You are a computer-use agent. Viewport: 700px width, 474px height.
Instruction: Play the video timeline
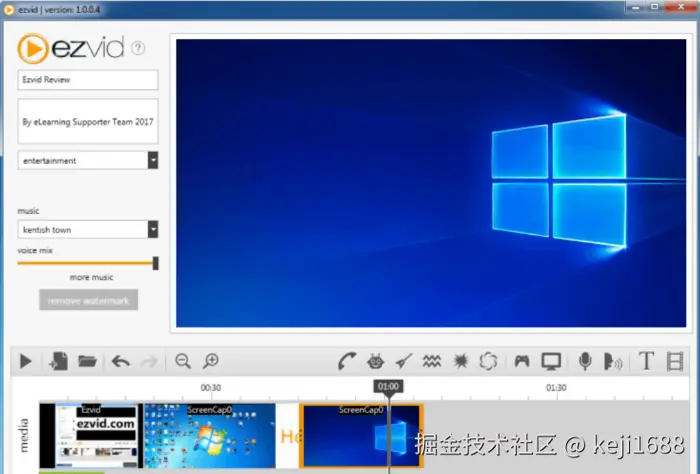pyautogui.click(x=26, y=361)
